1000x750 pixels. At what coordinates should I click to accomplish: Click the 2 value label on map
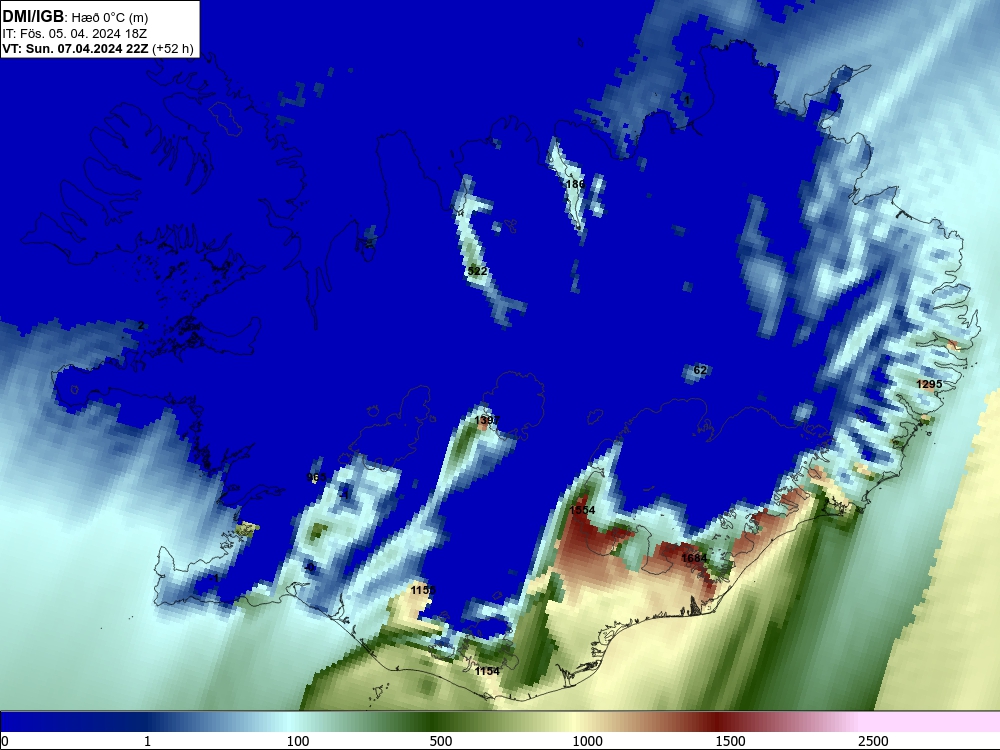coord(141,326)
